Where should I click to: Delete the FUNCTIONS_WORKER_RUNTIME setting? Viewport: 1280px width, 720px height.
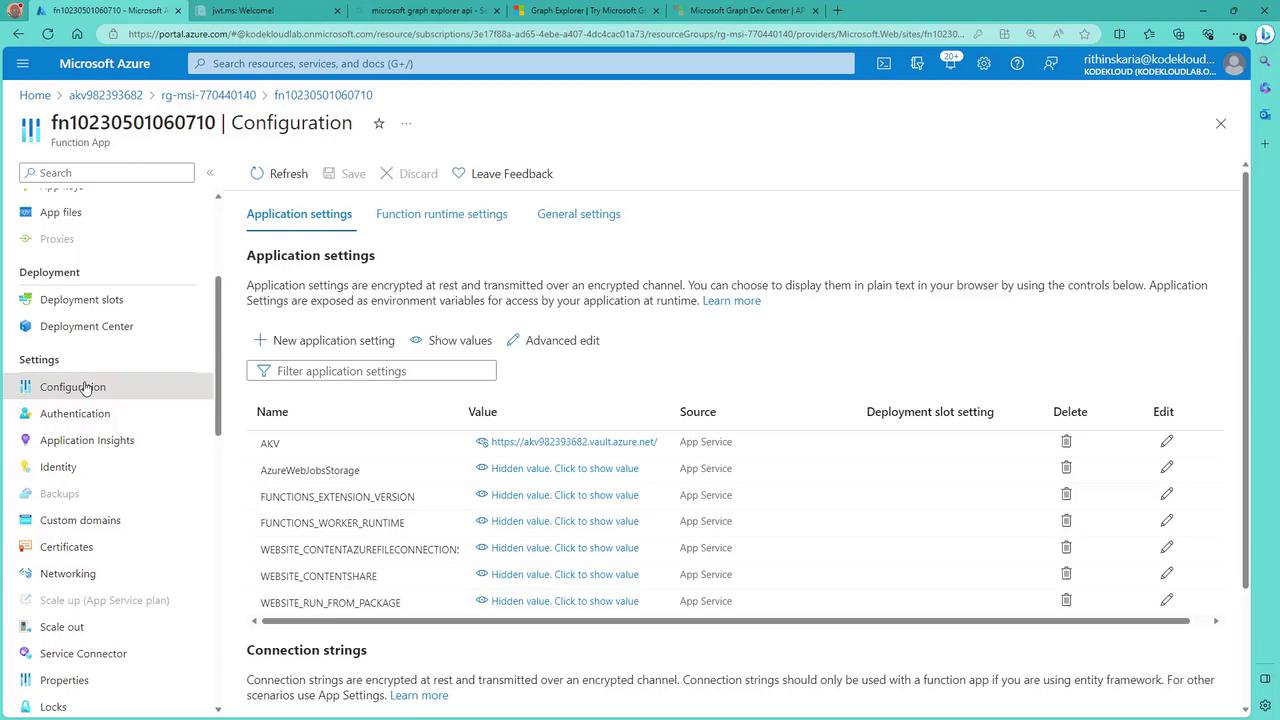pos(1066,520)
